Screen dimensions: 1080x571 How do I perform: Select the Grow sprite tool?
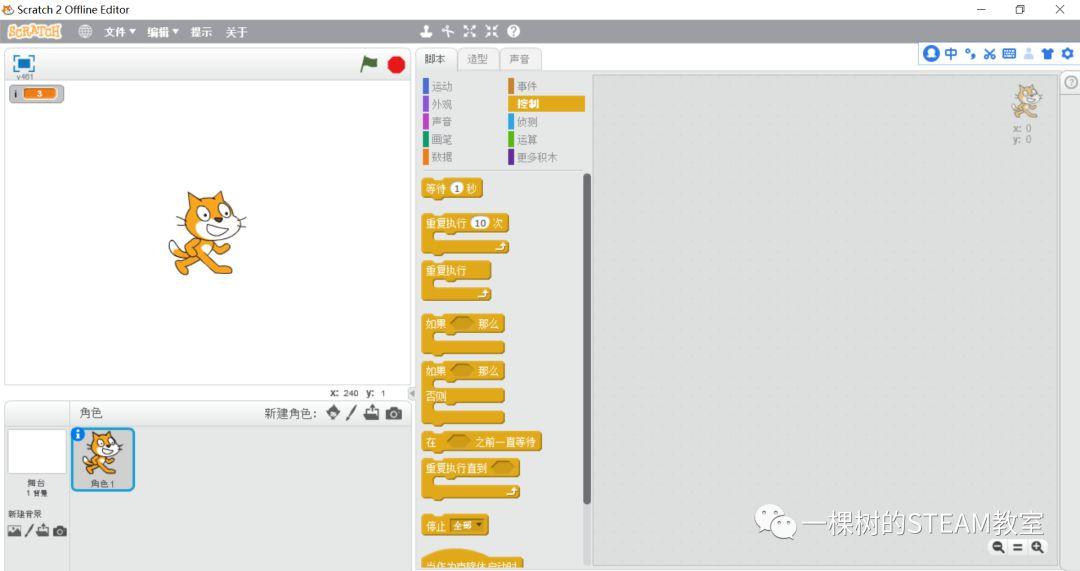[x=470, y=31]
